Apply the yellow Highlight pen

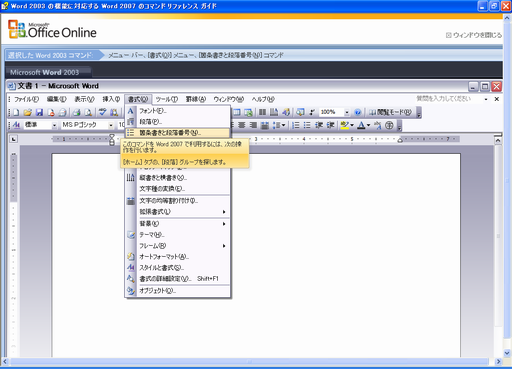[345, 125]
